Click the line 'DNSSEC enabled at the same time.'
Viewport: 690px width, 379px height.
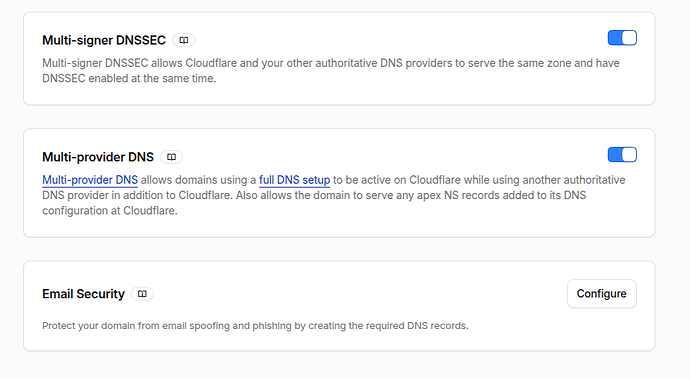[x=129, y=78]
